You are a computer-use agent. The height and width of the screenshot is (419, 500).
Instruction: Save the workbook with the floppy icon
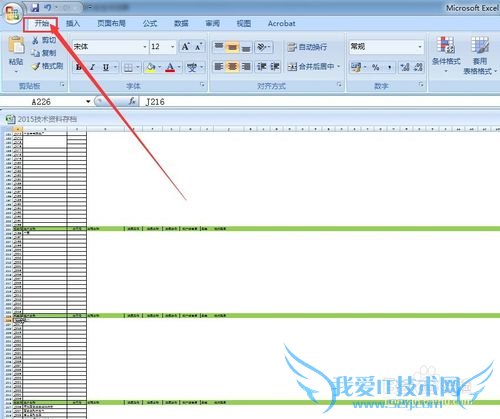click(x=35, y=7)
